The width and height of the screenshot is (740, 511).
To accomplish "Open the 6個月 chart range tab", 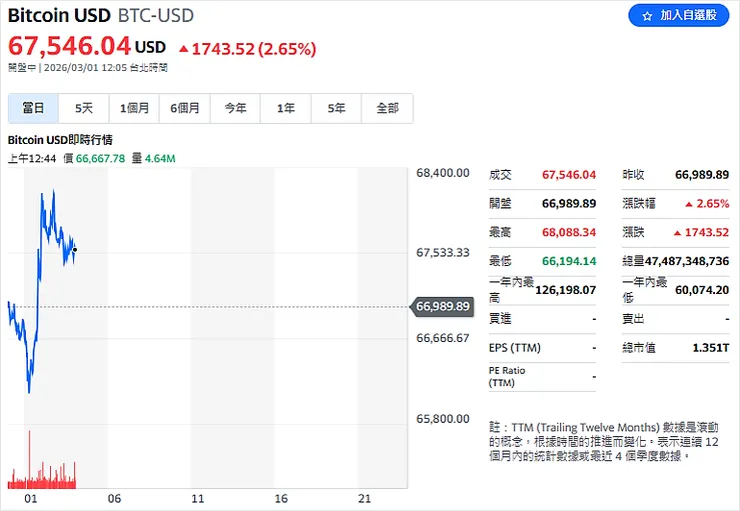I will coord(185,109).
